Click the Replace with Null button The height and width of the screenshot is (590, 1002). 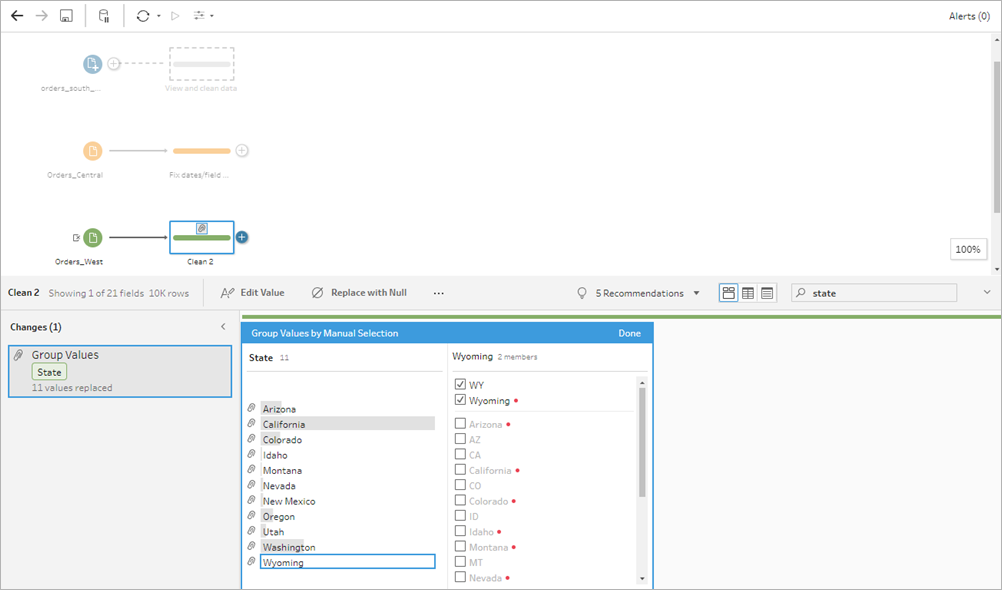tap(359, 293)
